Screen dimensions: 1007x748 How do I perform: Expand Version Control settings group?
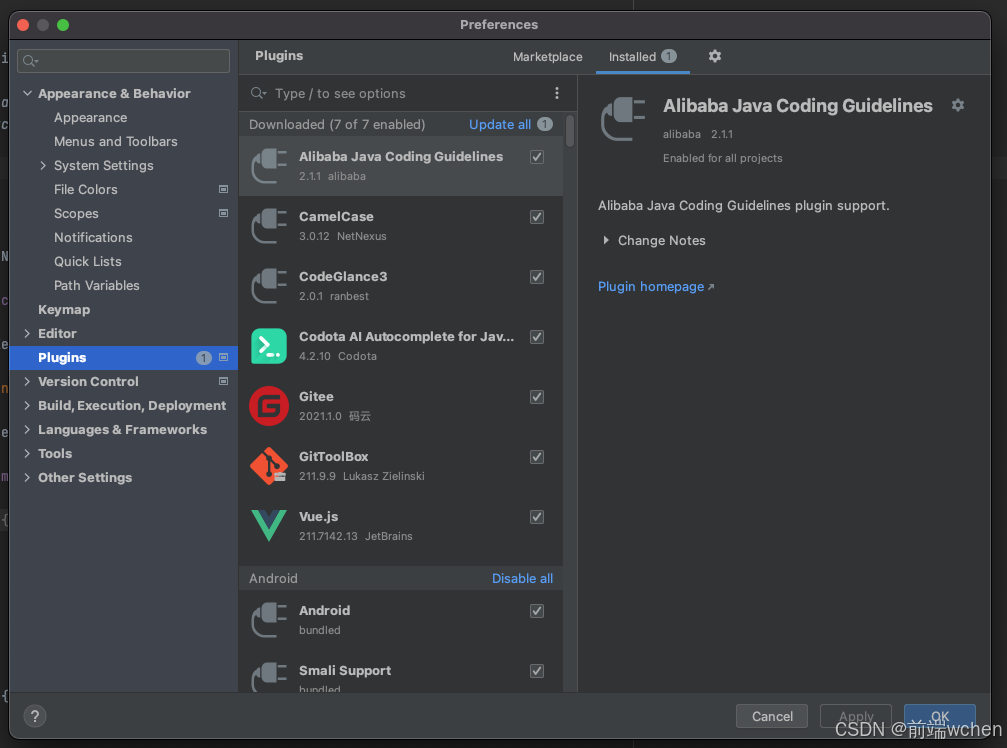pos(27,381)
